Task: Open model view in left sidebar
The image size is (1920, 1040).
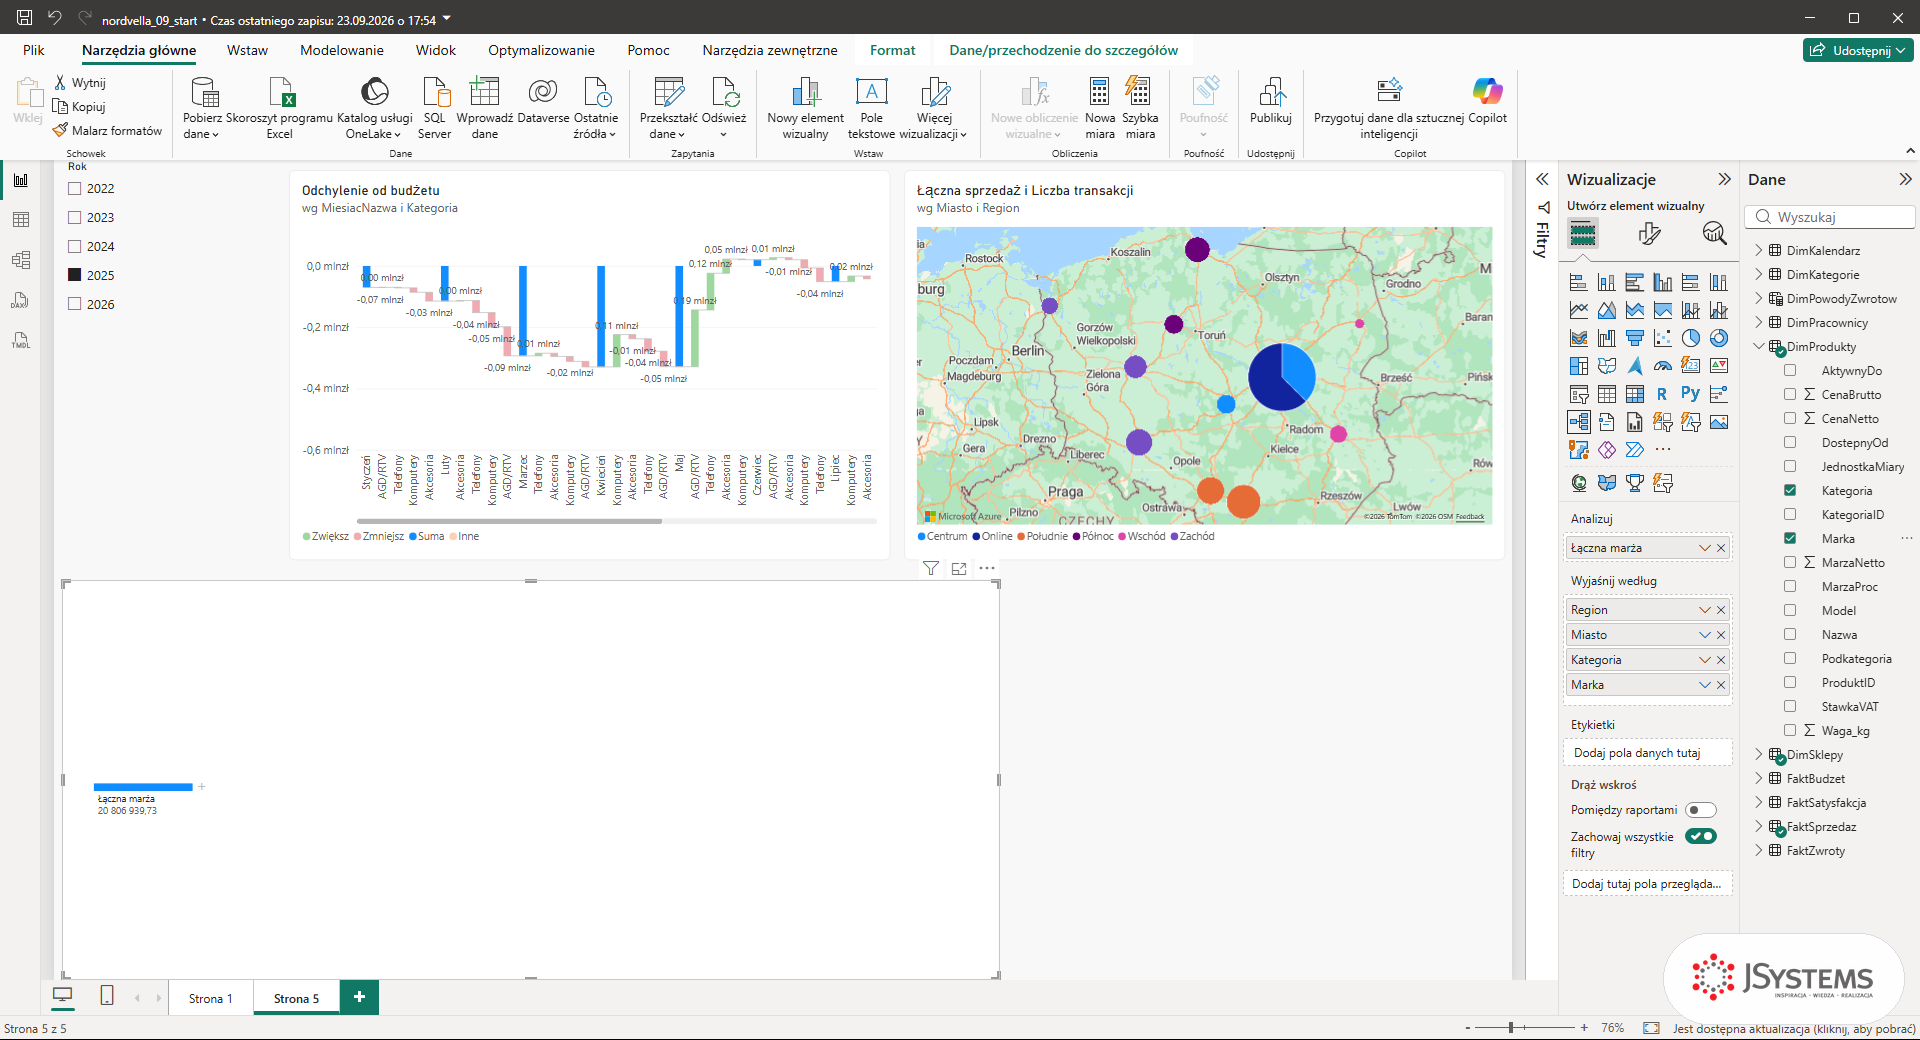Action: [x=21, y=260]
